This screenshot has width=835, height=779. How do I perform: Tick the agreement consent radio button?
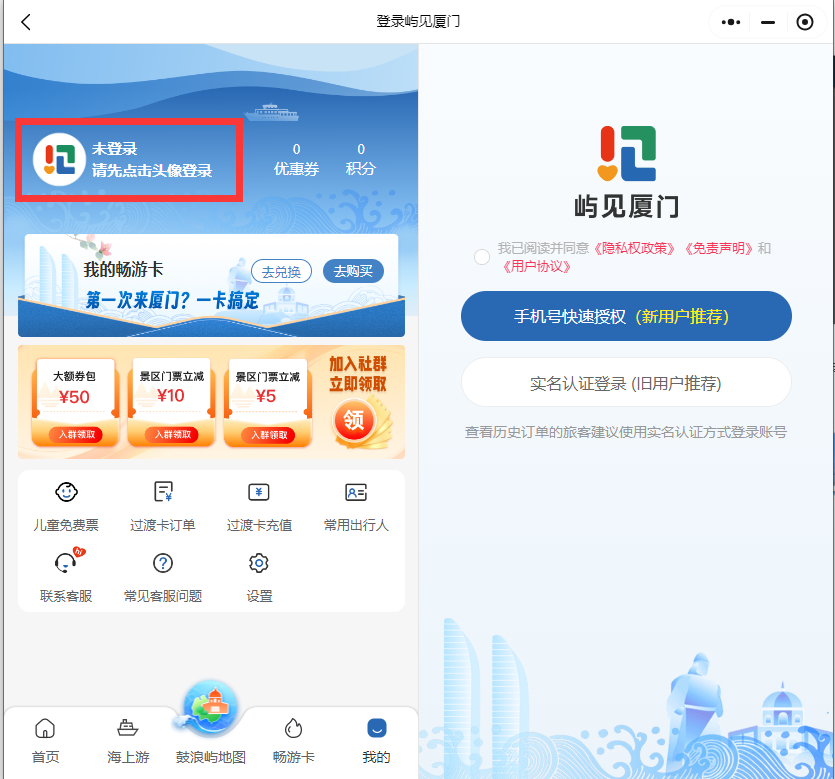[x=482, y=257]
